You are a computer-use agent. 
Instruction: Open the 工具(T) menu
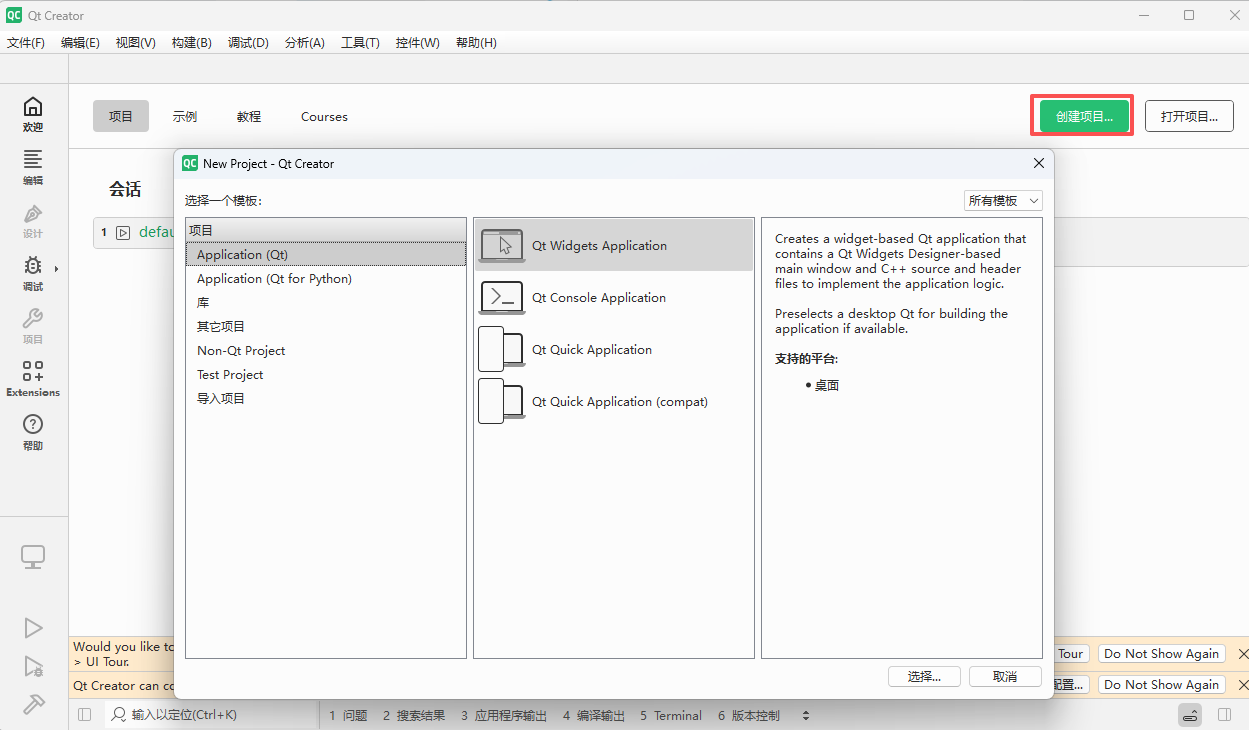click(360, 43)
